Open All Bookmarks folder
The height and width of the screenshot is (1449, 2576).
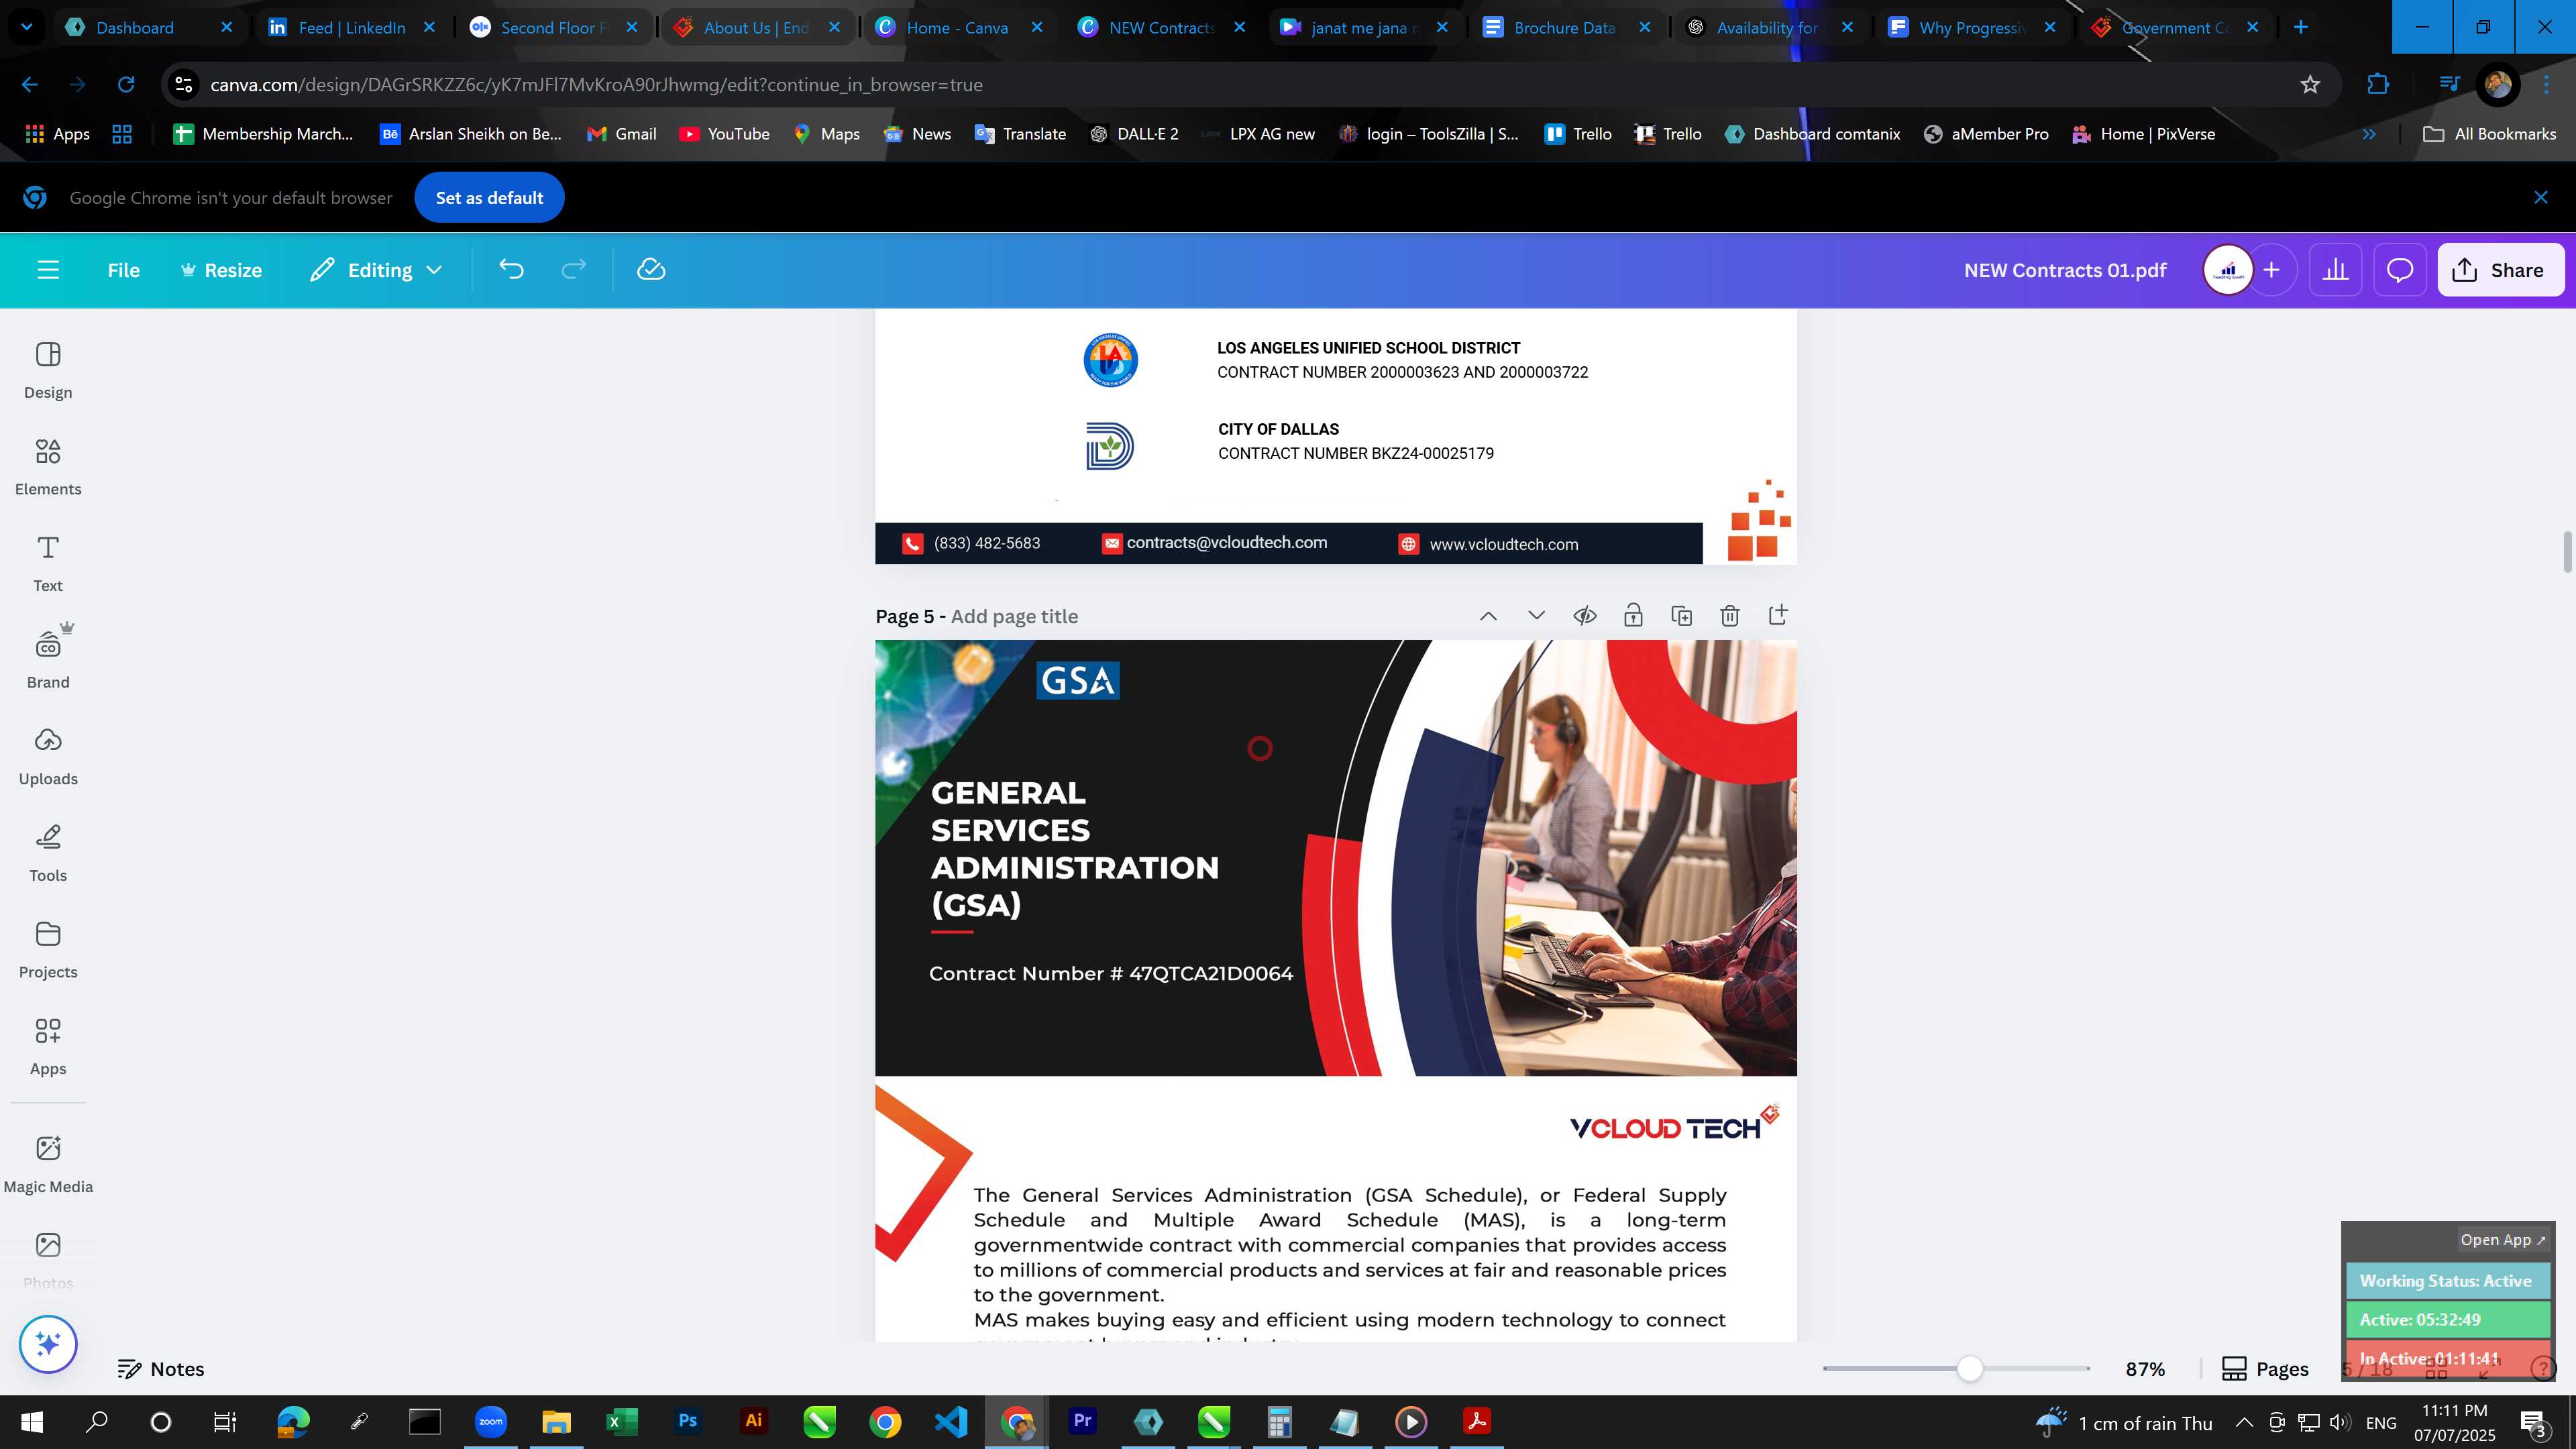click(x=2489, y=134)
